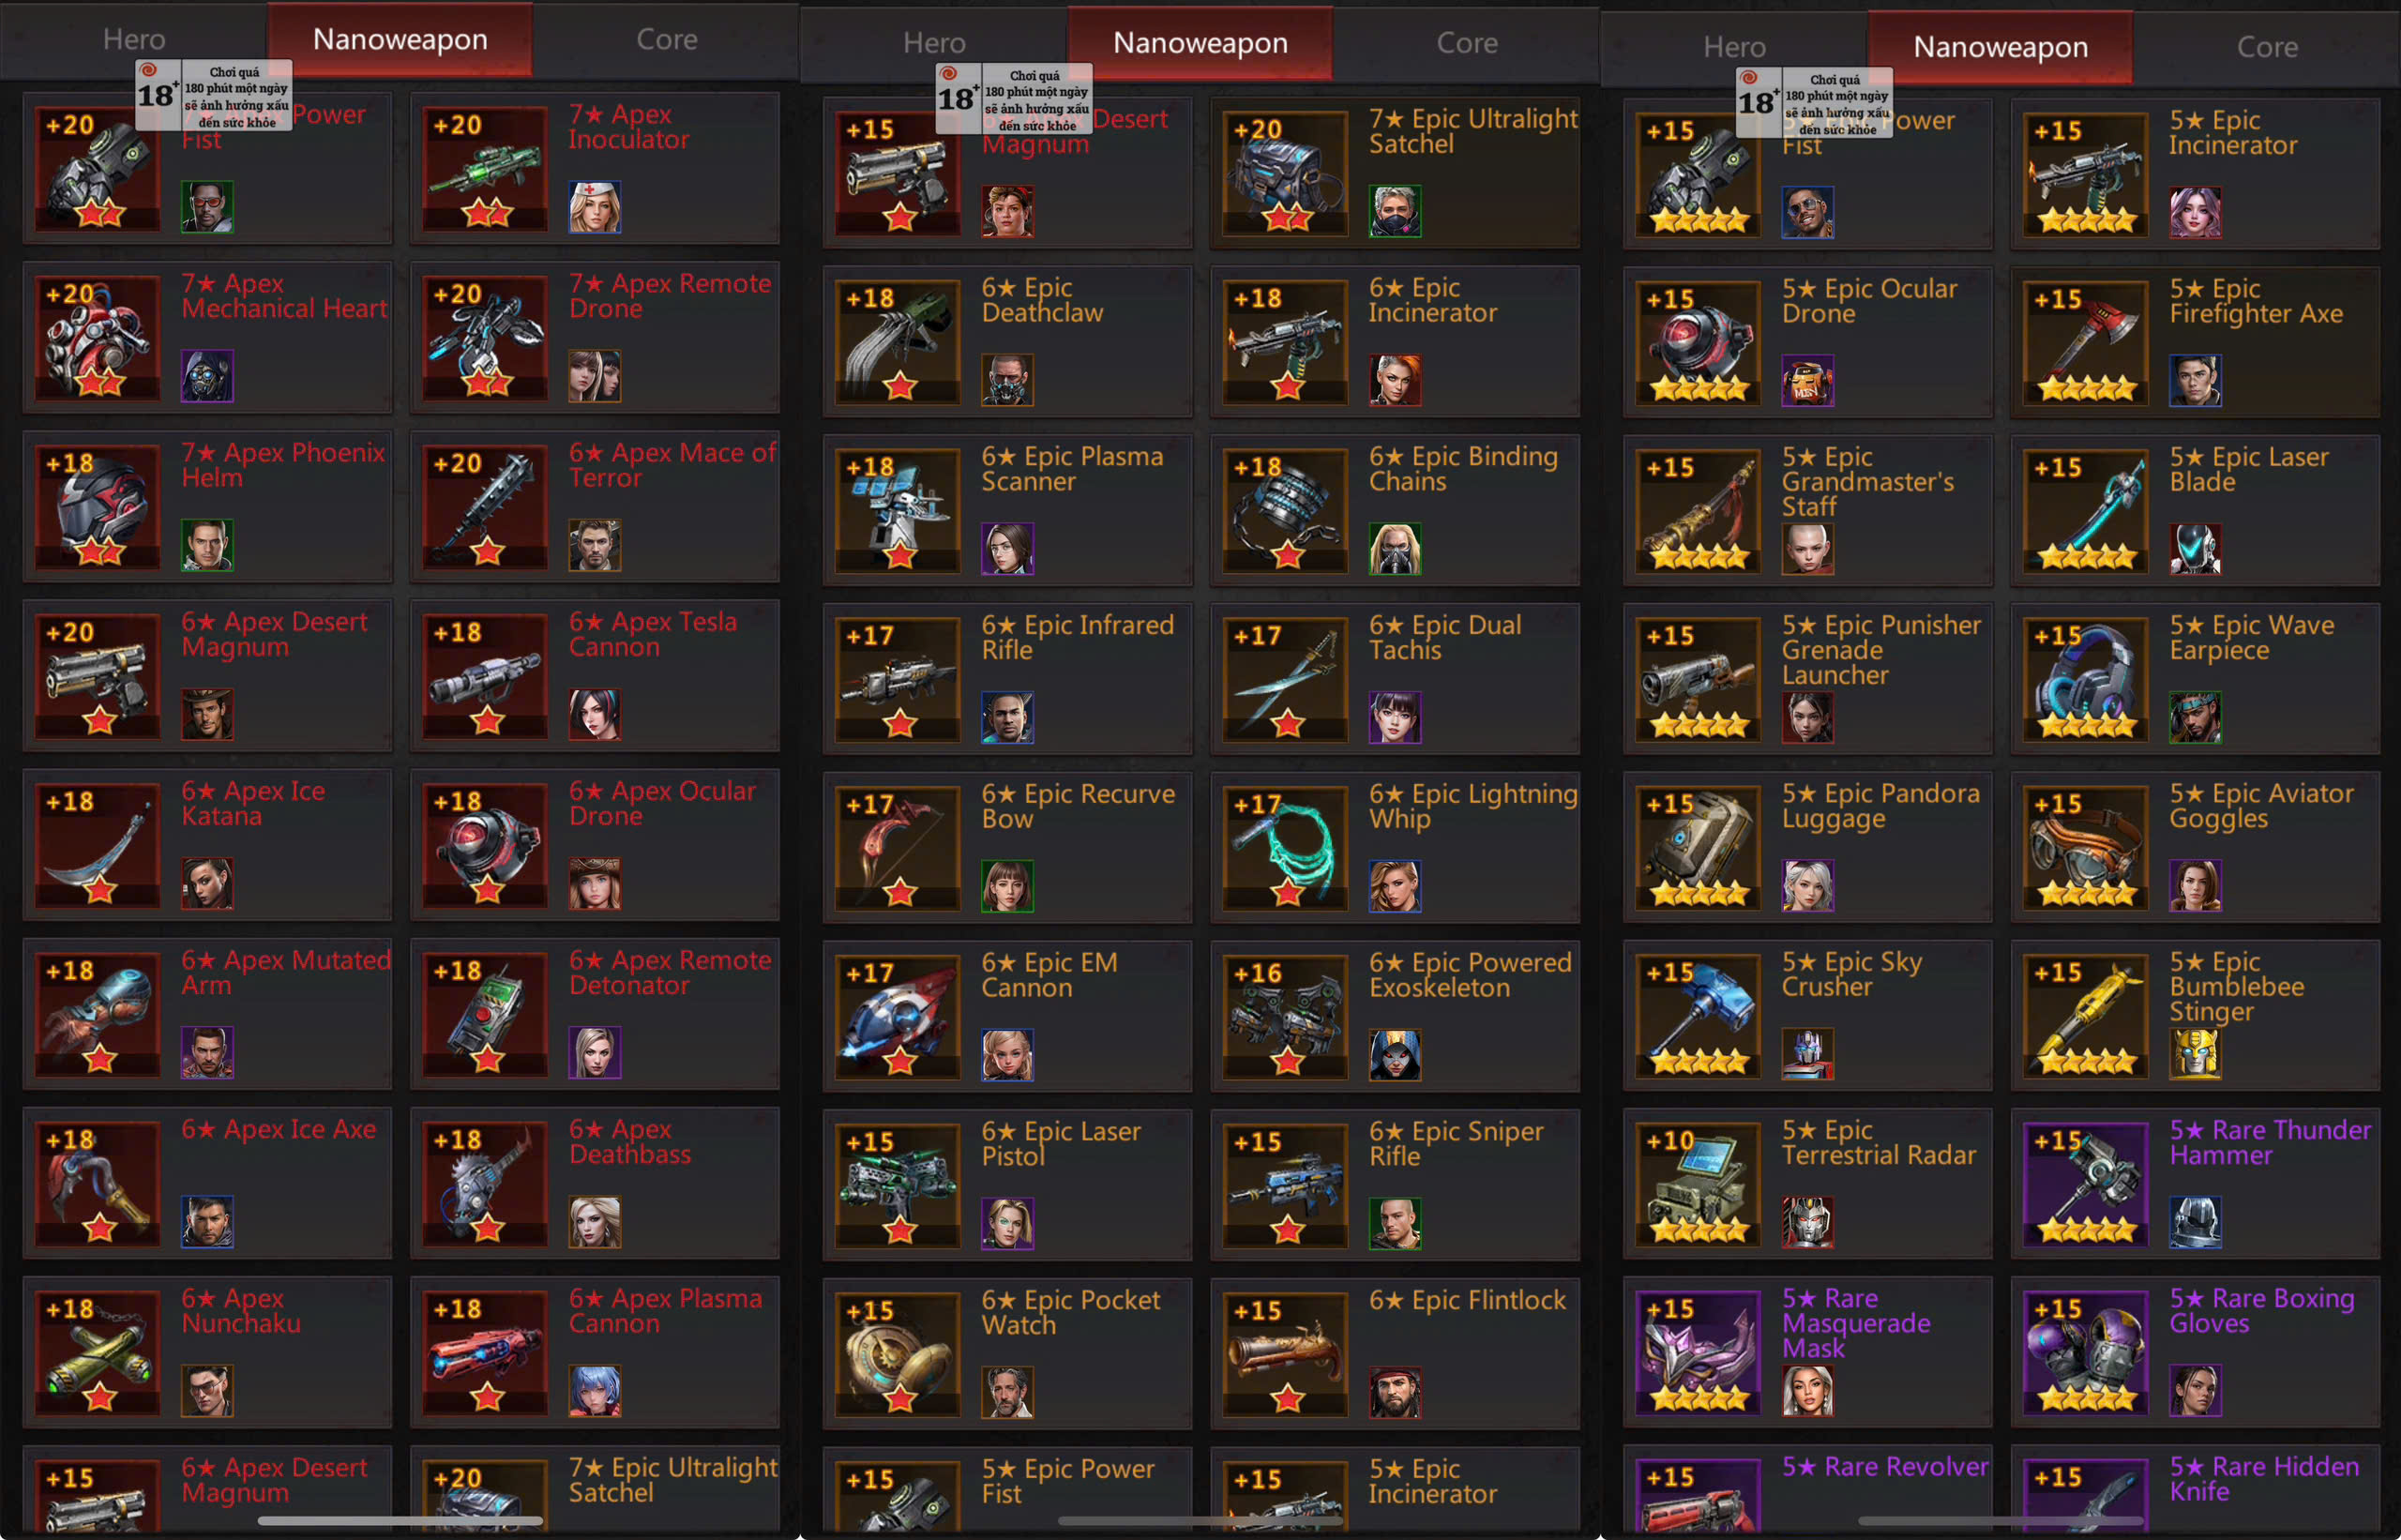Open the 5★ Rare Thunder Hammer entry

tap(2195, 1183)
